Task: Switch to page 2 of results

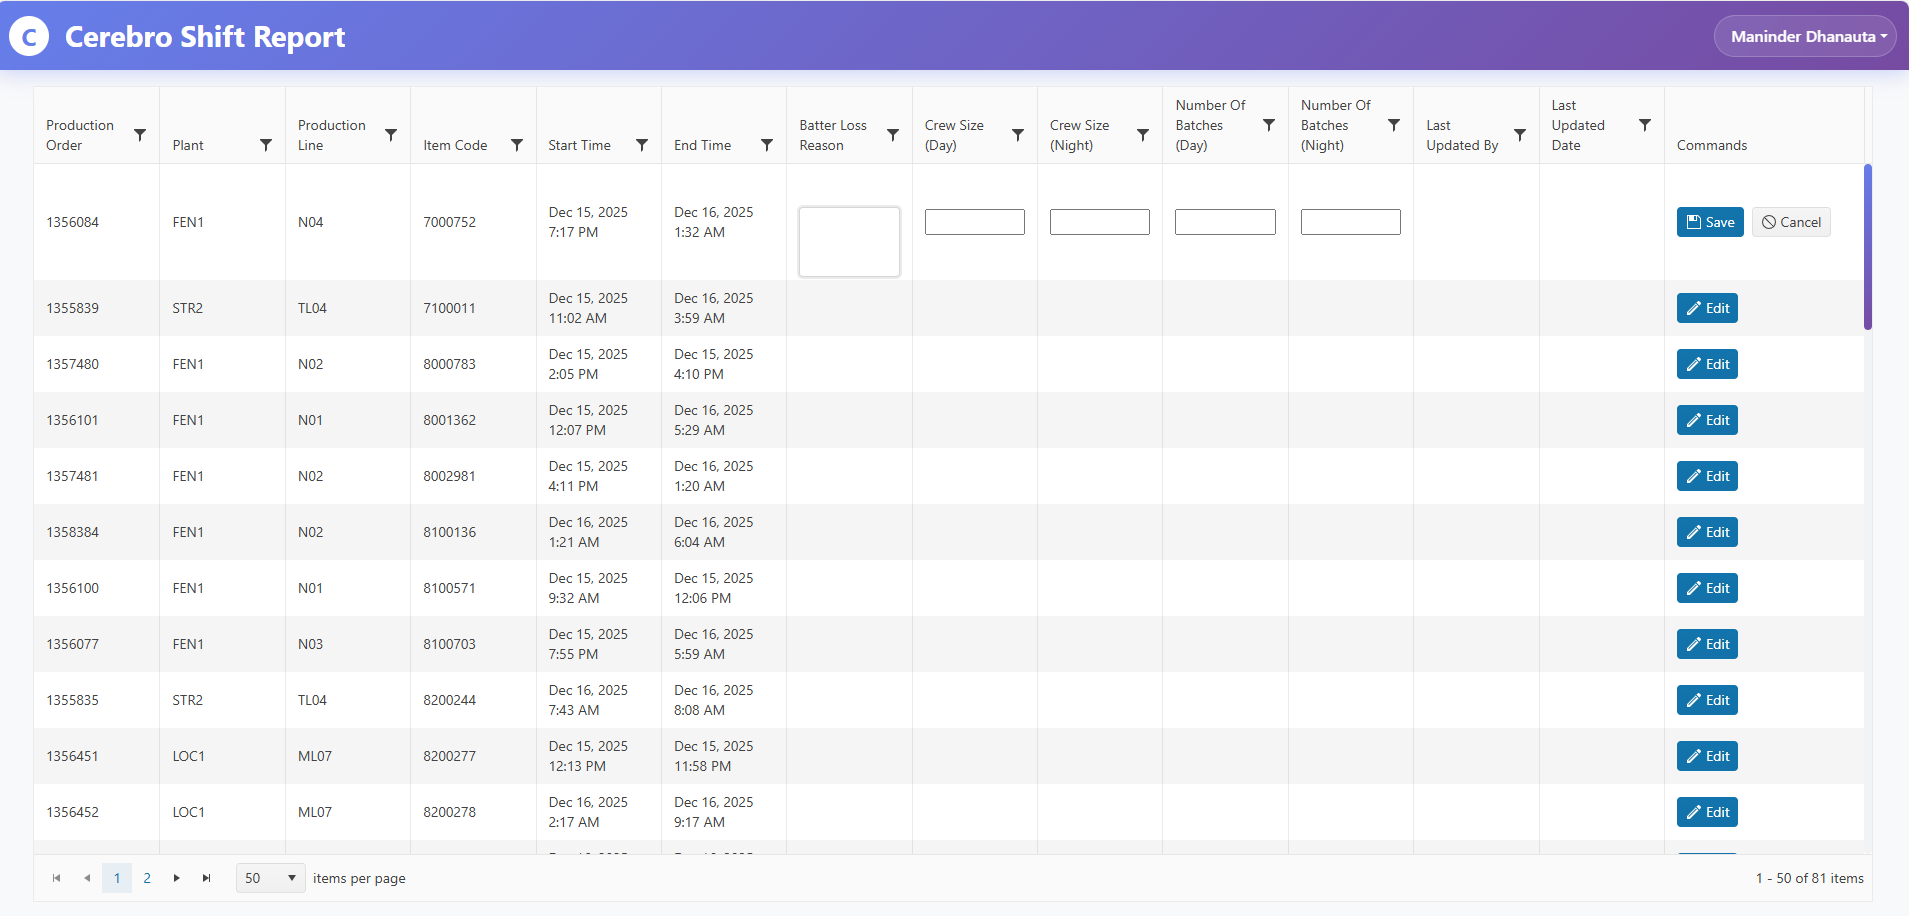Action: click(x=147, y=878)
